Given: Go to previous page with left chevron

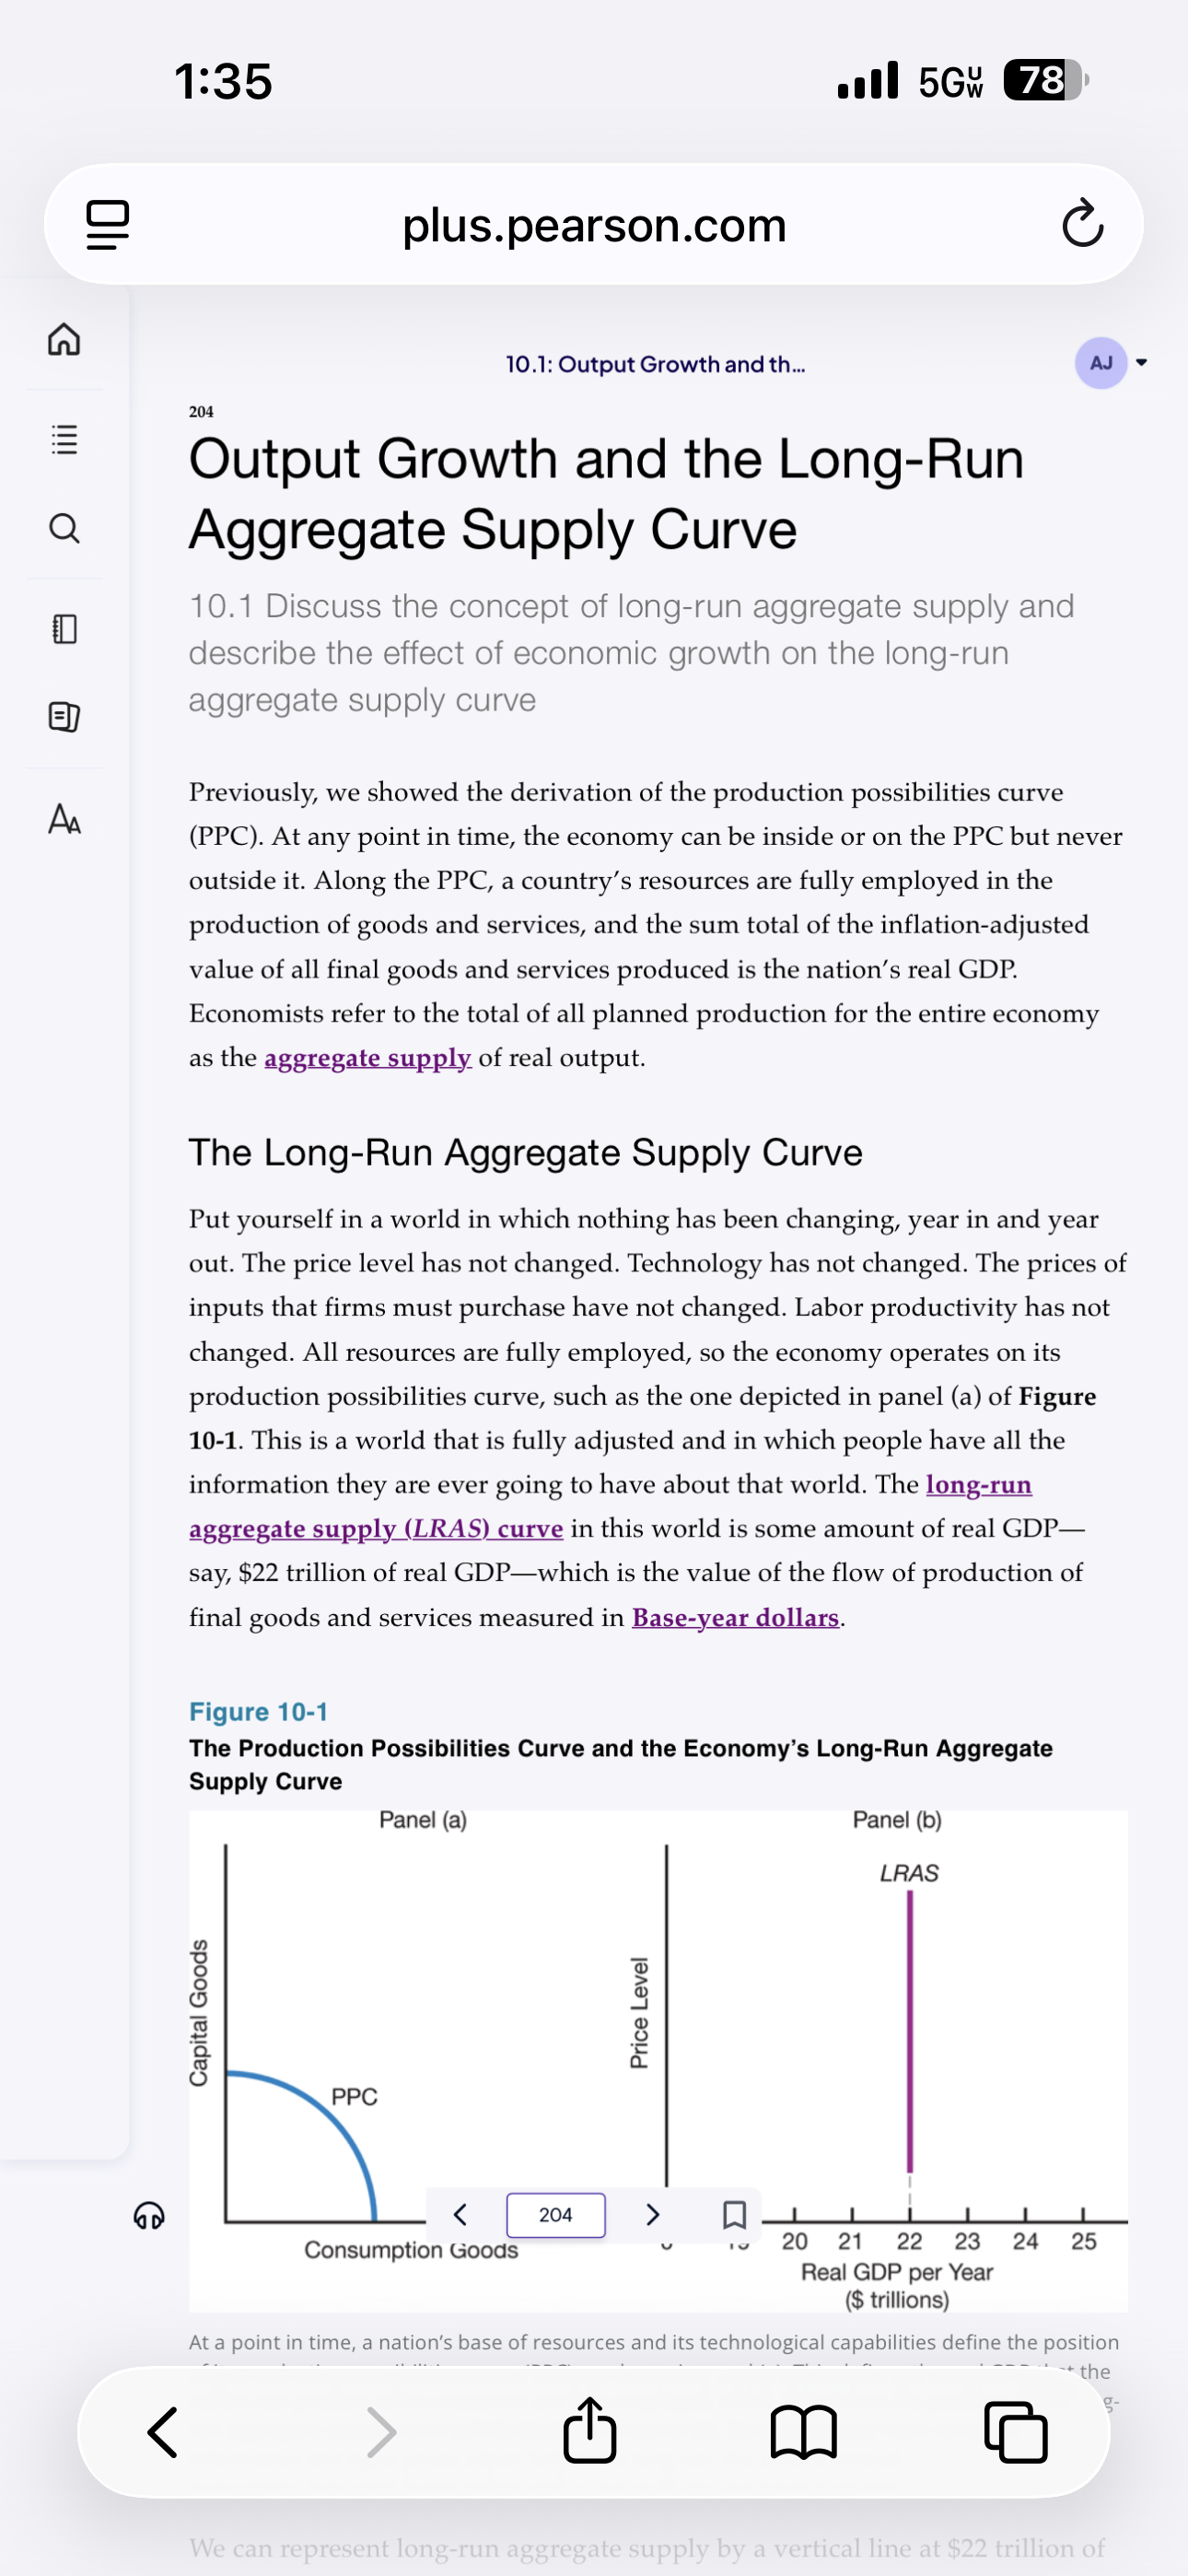Looking at the screenshot, I should tap(460, 2214).
